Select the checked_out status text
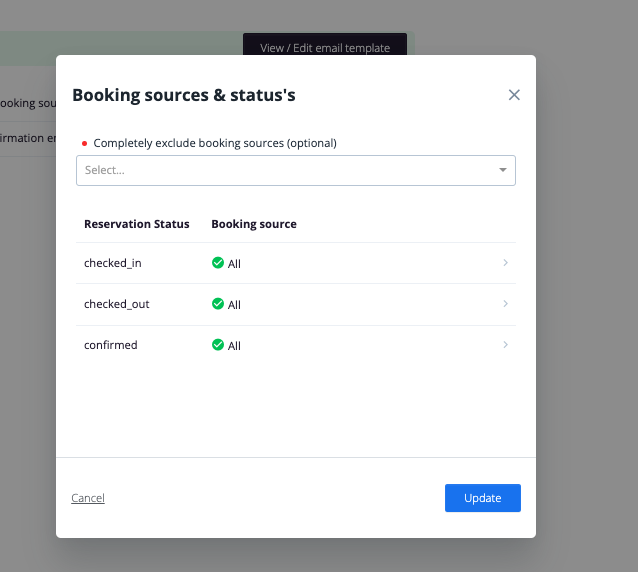 coord(117,304)
